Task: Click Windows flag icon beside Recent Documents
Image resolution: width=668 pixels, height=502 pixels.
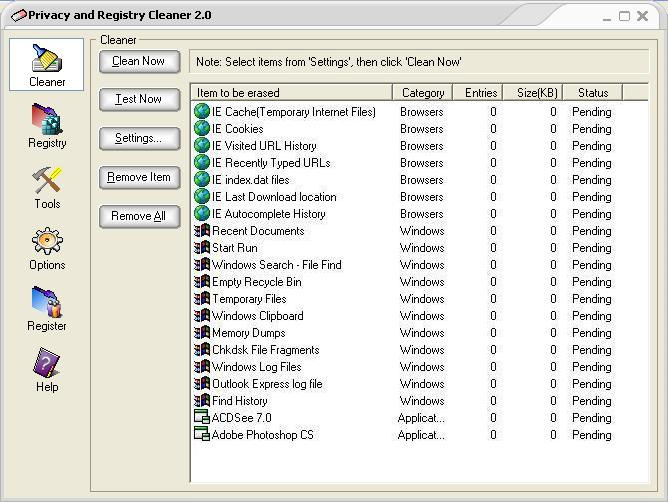Action: [202, 231]
